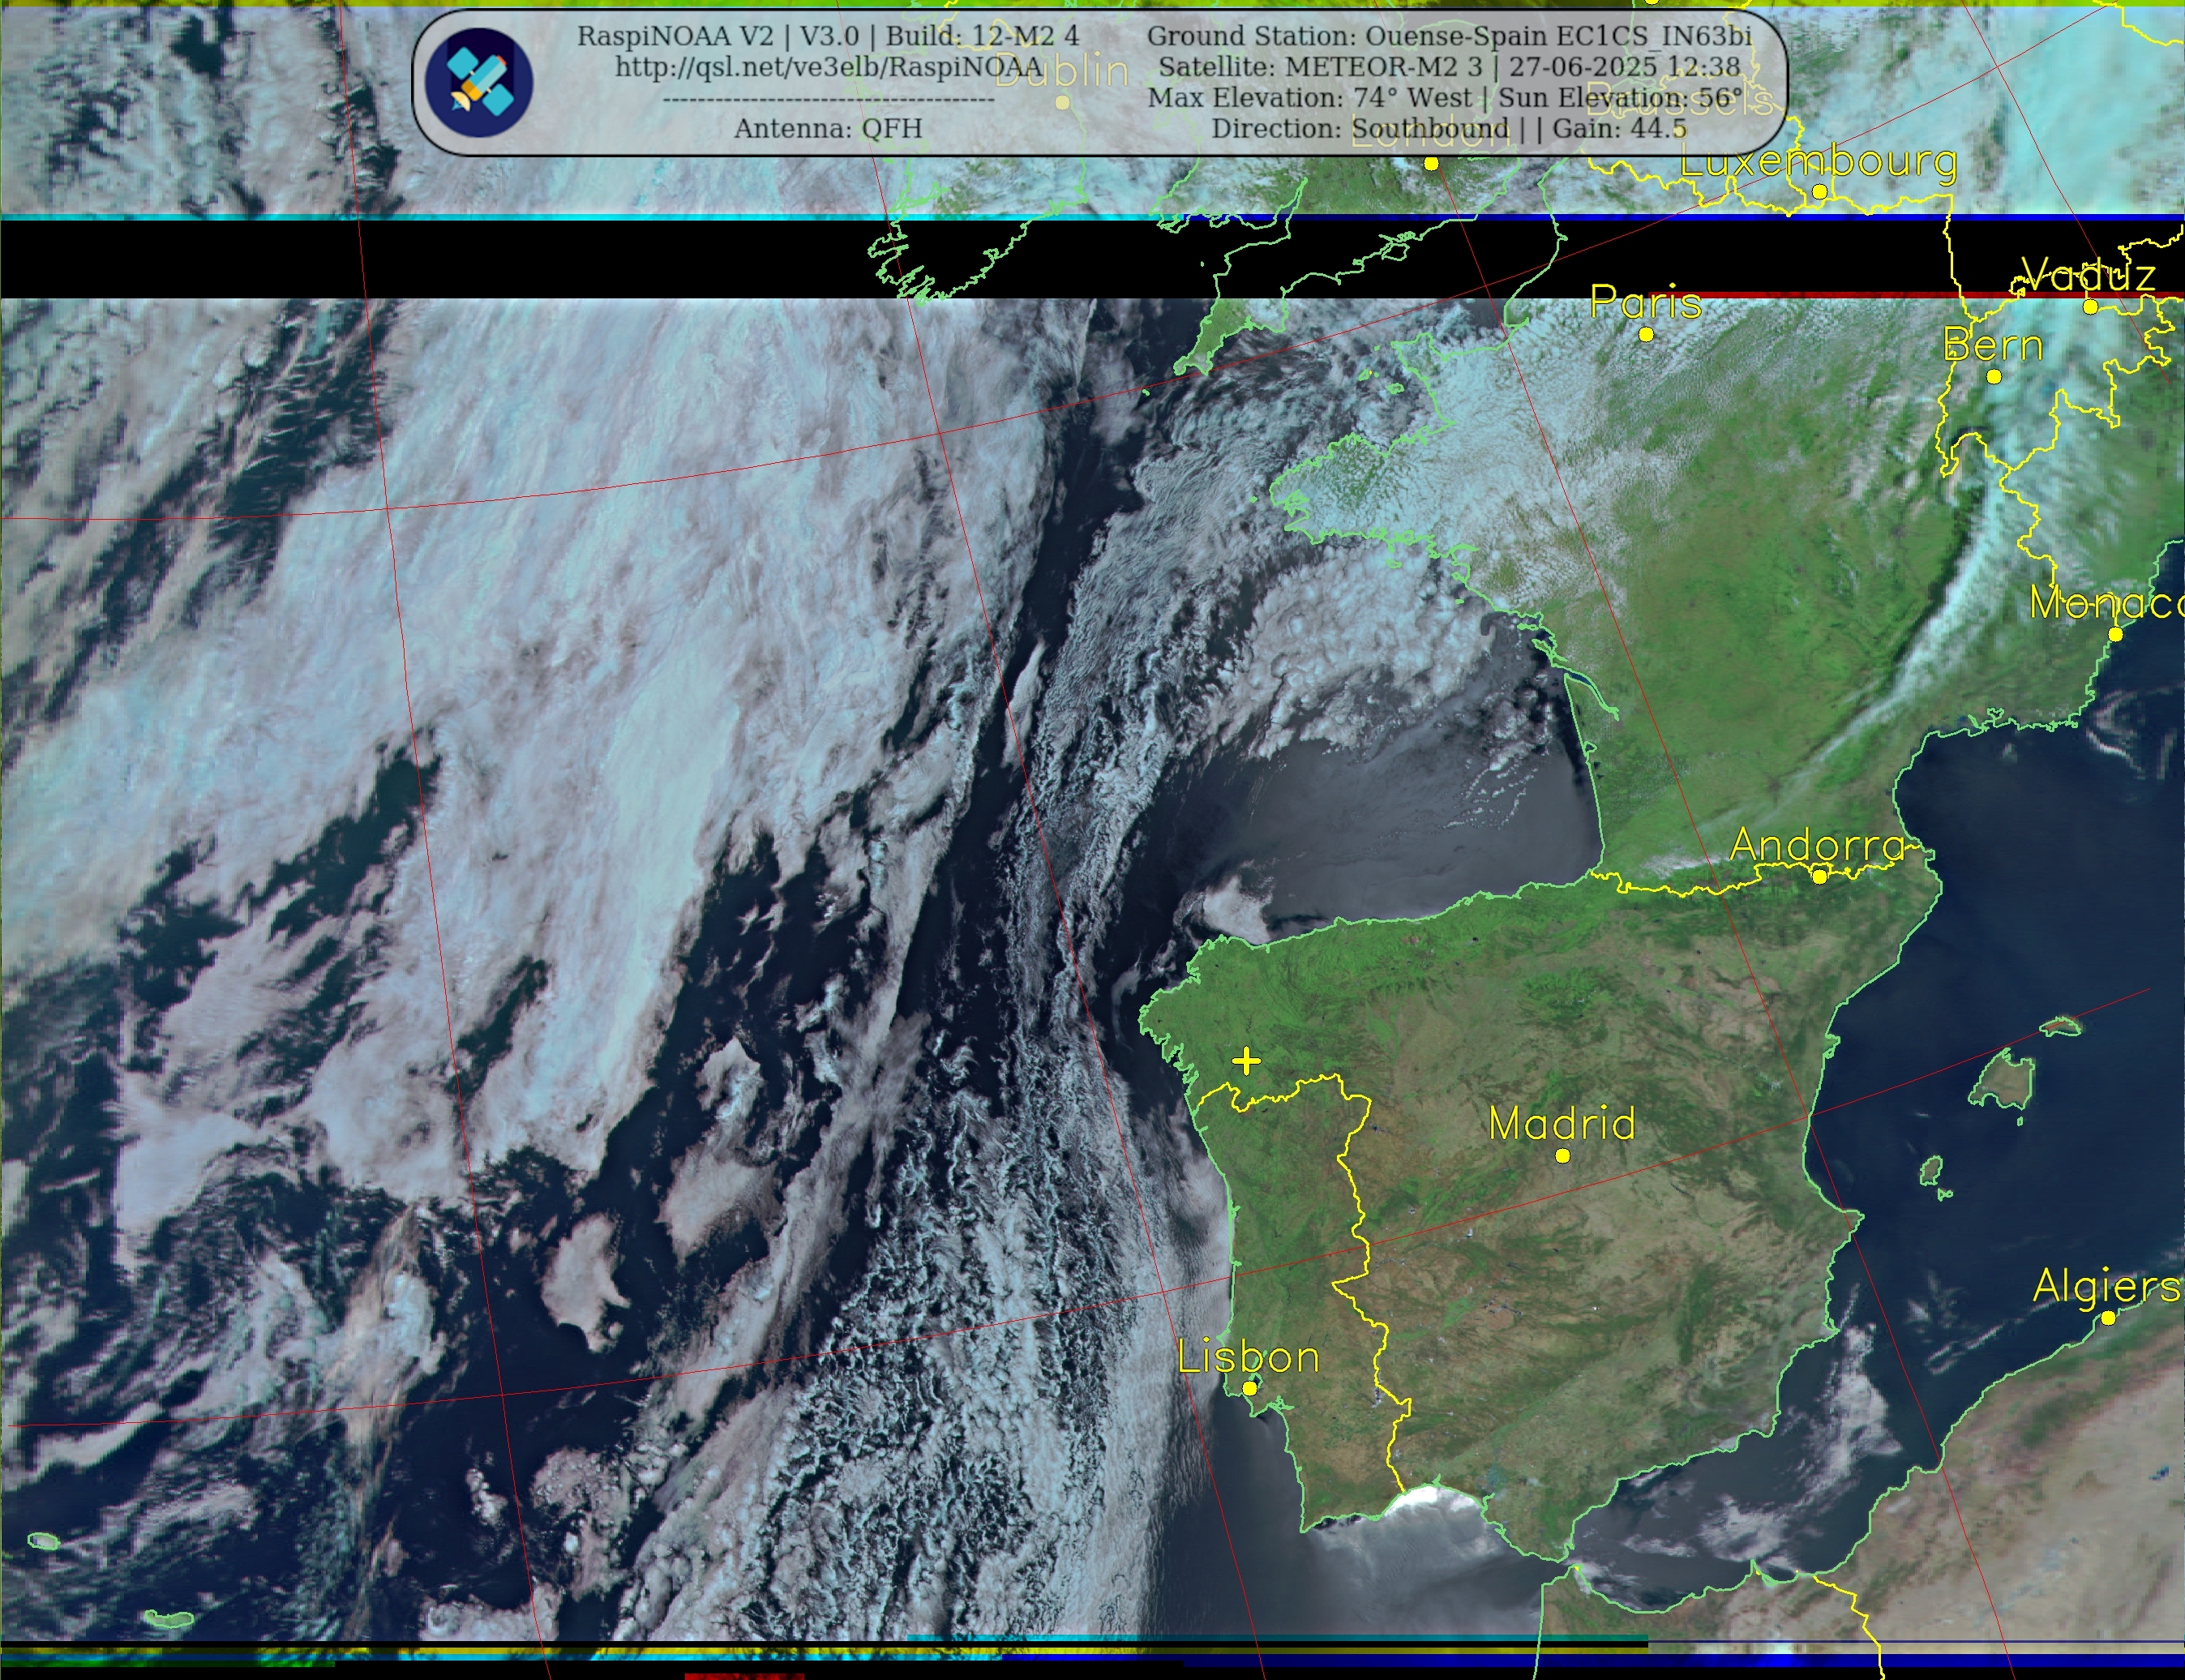Click the Algiers city label
This screenshot has width=2185, height=1680.
(2106, 1286)
